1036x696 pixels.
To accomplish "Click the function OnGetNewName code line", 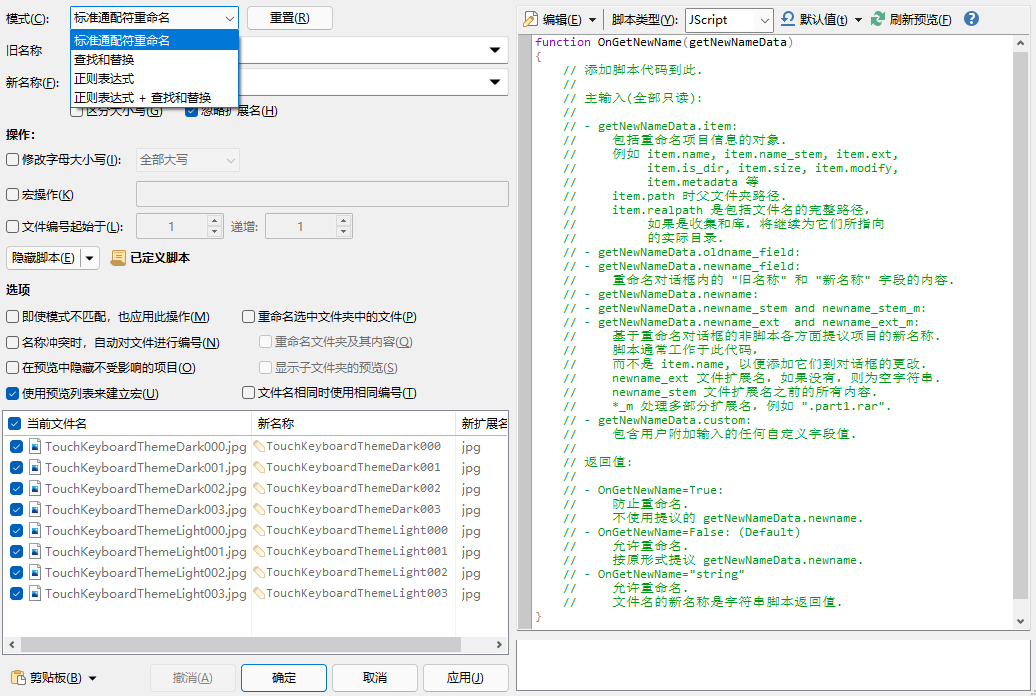I will pyautogui.click(x=663, y=42).
